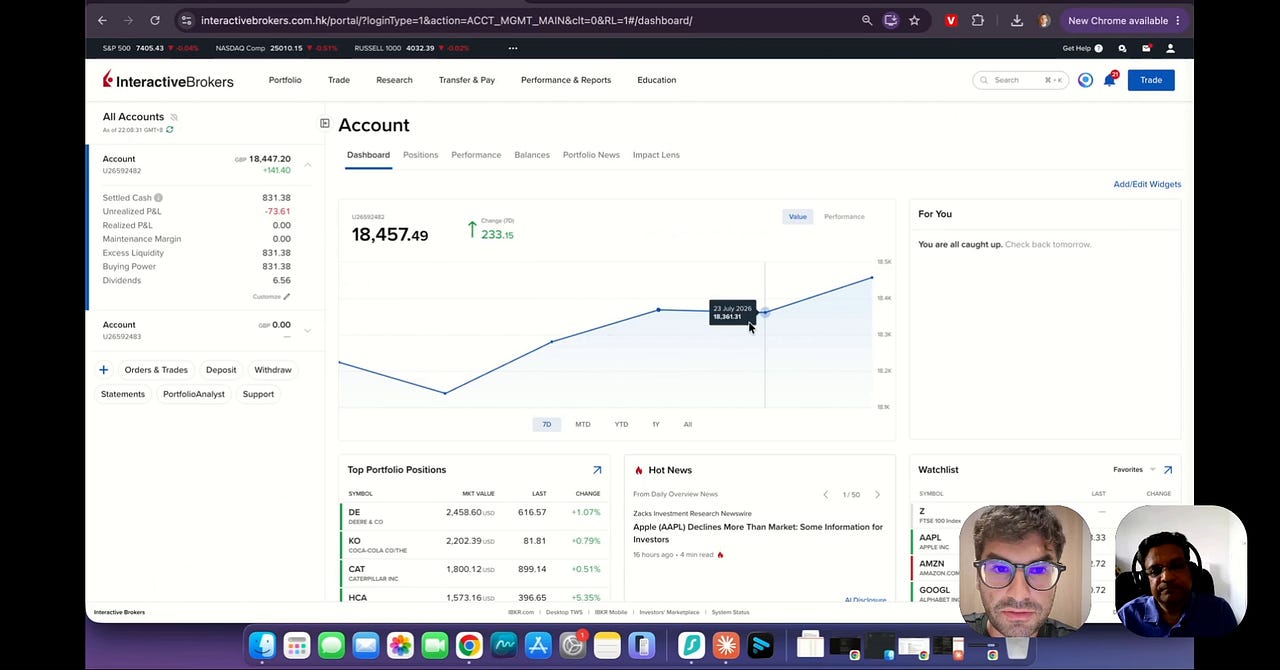The image size is (1280, 670).
Task: Switch to the Balances tab
Action: [532, 155]
